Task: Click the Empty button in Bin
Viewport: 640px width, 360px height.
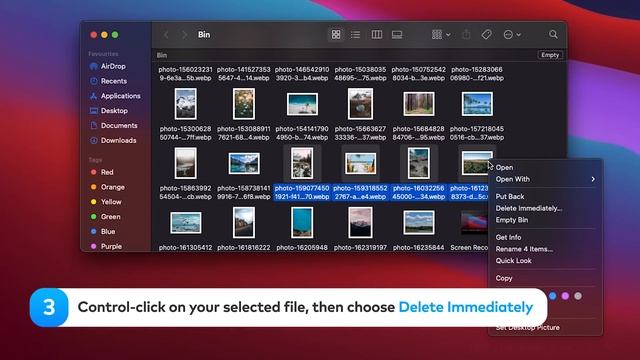Action: coord(550,55)
